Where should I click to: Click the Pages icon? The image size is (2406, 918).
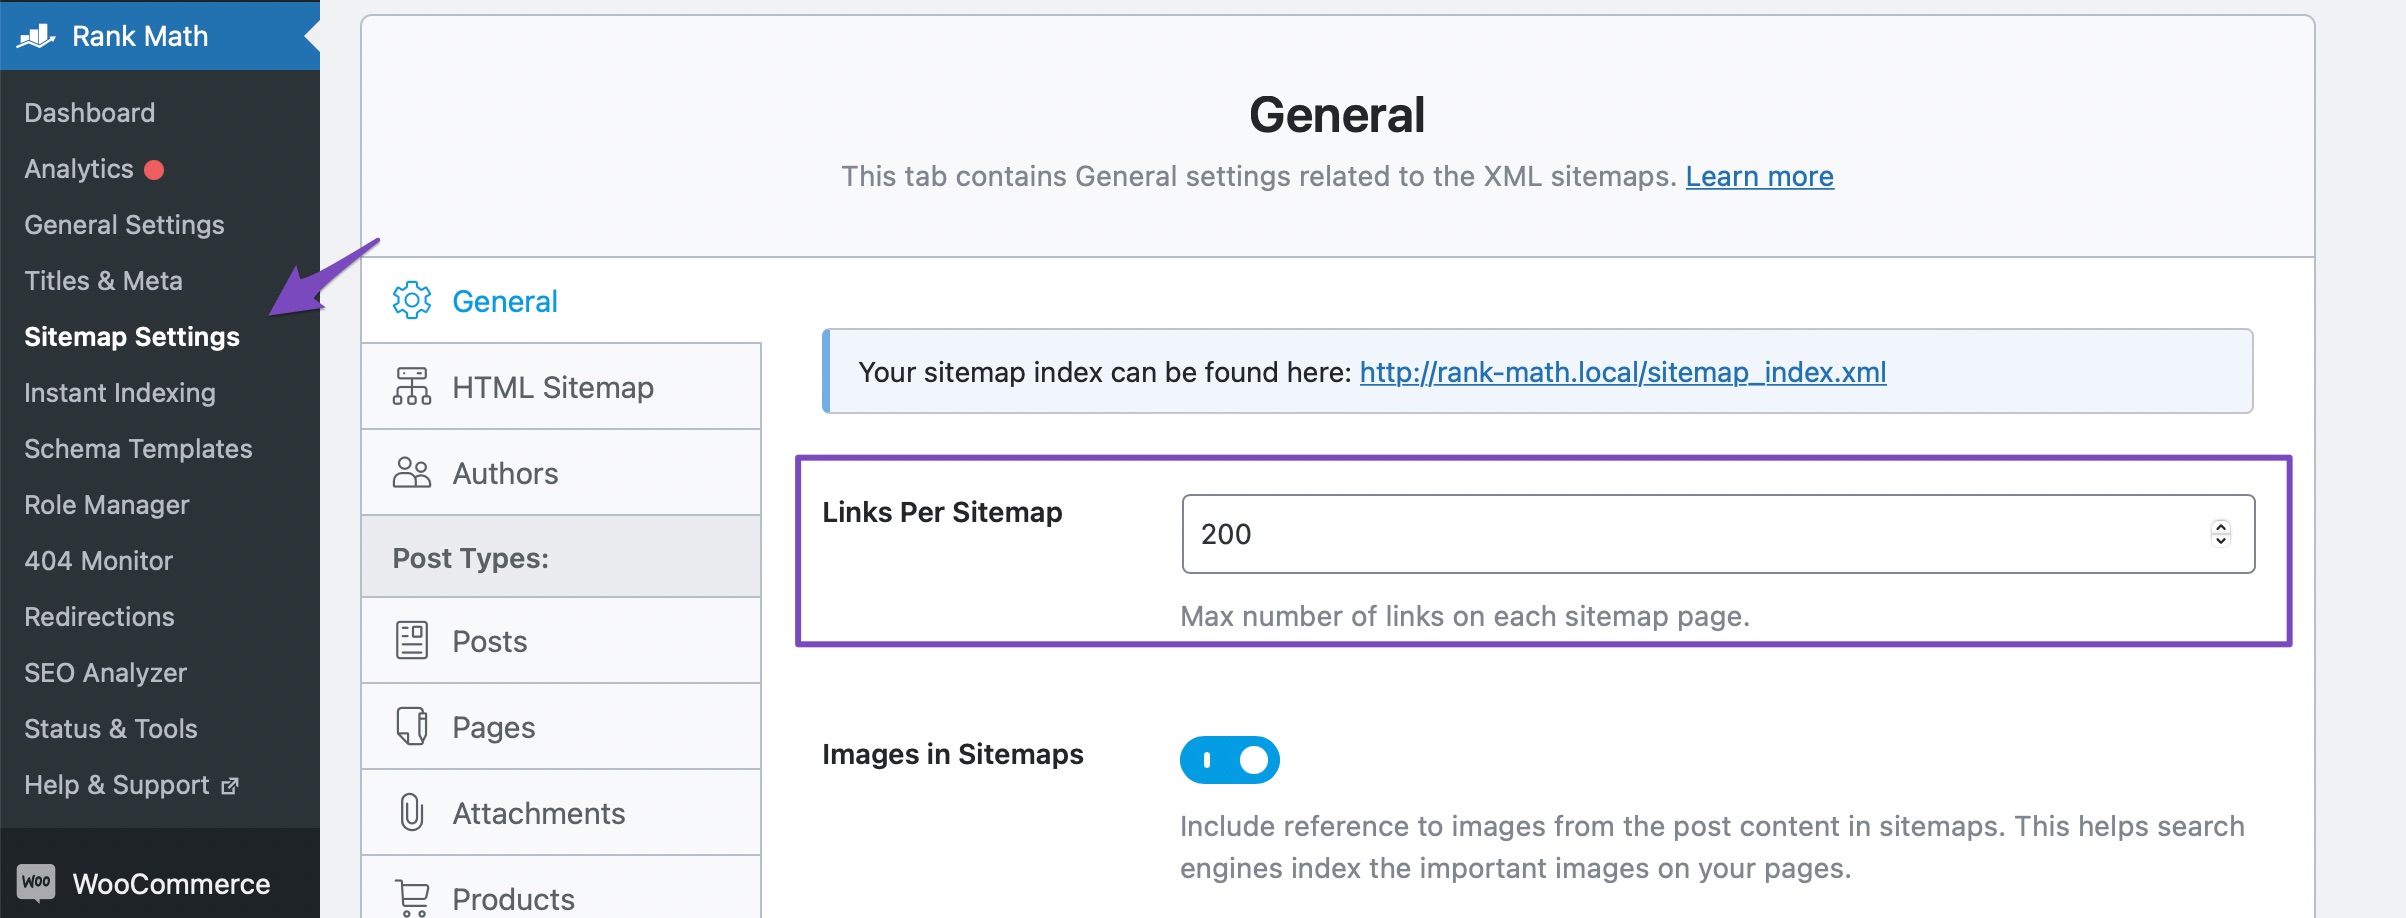[x=412, y=727]
